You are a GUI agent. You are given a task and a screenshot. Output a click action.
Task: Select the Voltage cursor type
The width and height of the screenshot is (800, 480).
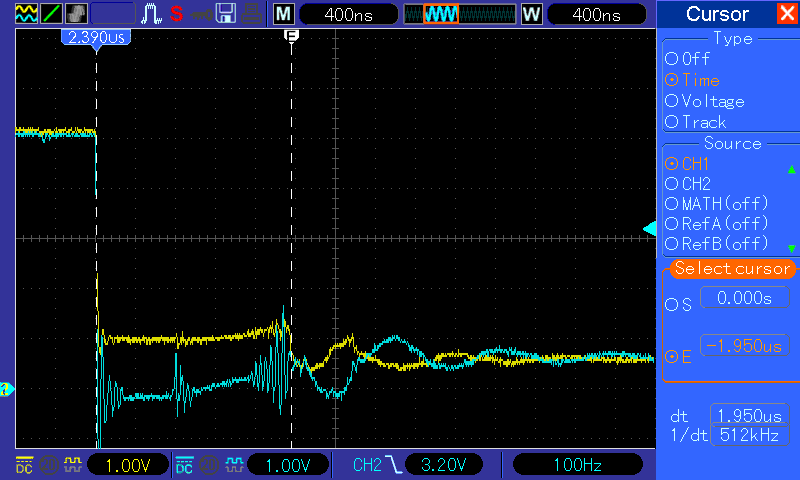tap(705, 101)
